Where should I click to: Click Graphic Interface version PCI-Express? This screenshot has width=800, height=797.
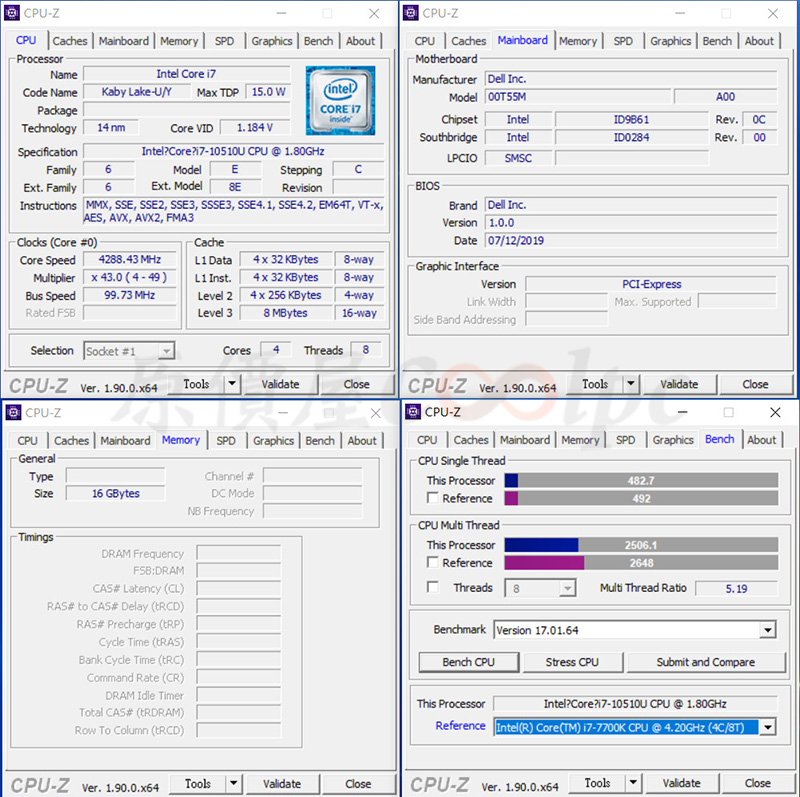pyautogui.click(x=652, y=284)
